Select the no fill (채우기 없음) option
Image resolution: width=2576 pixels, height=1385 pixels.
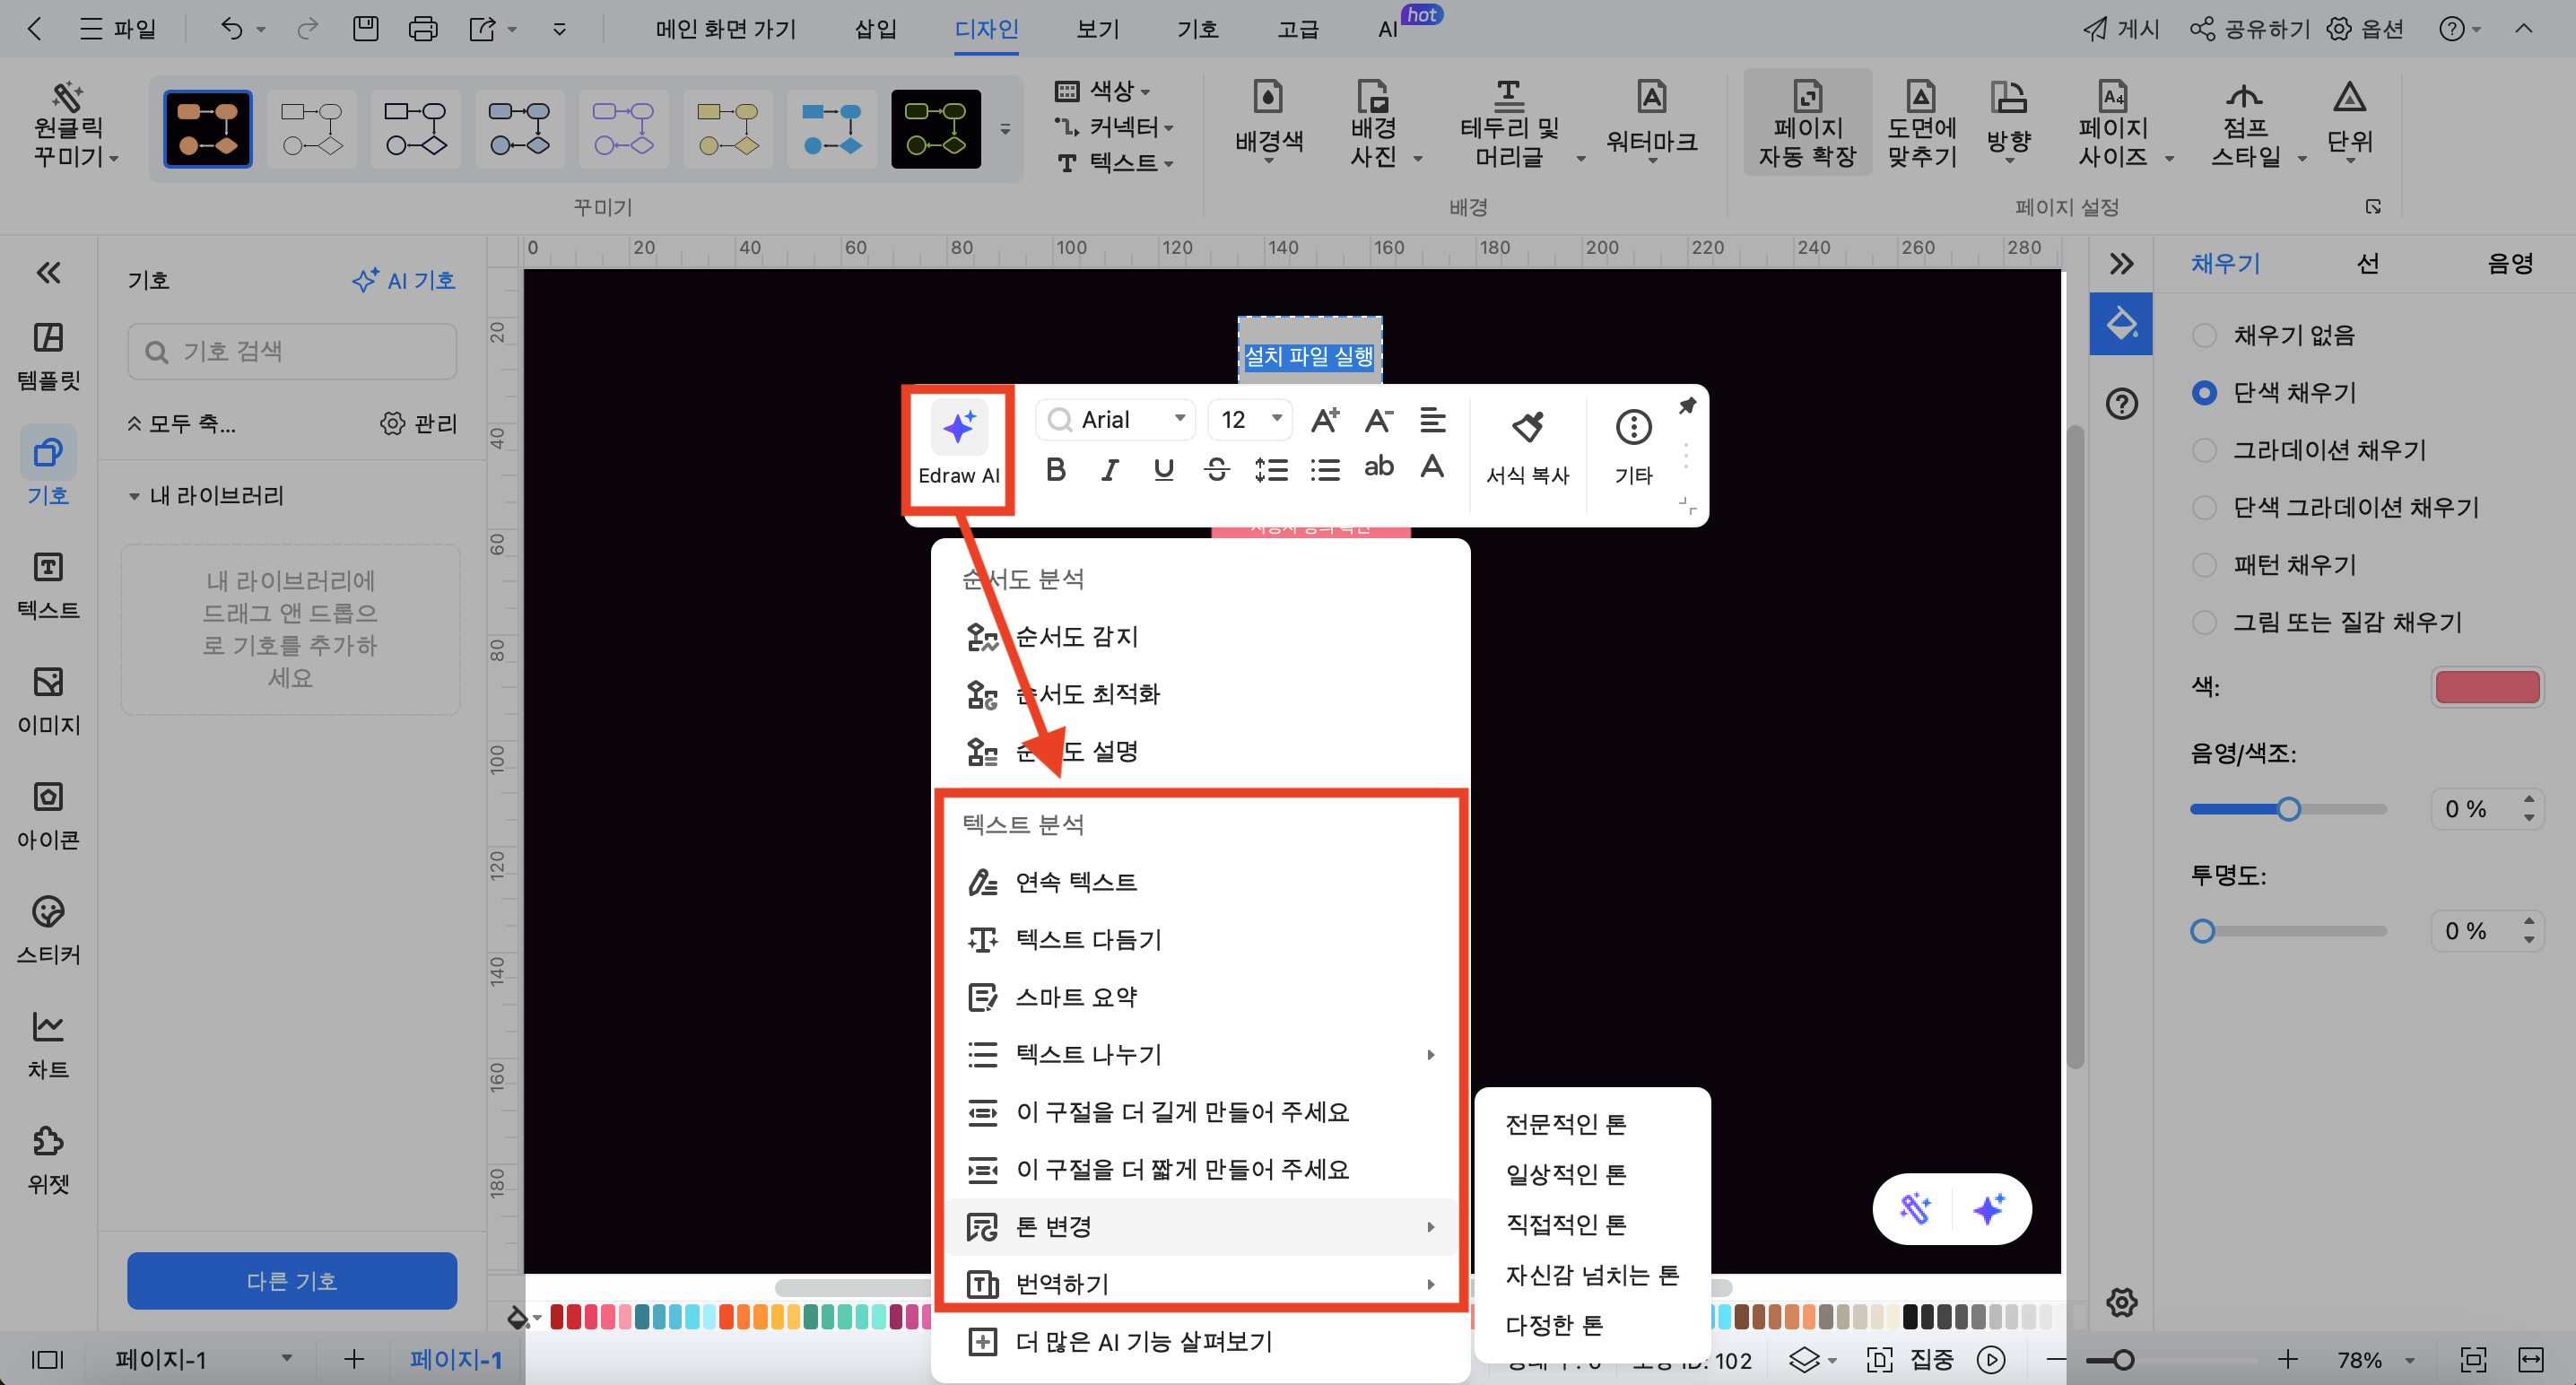(2204, 335)
